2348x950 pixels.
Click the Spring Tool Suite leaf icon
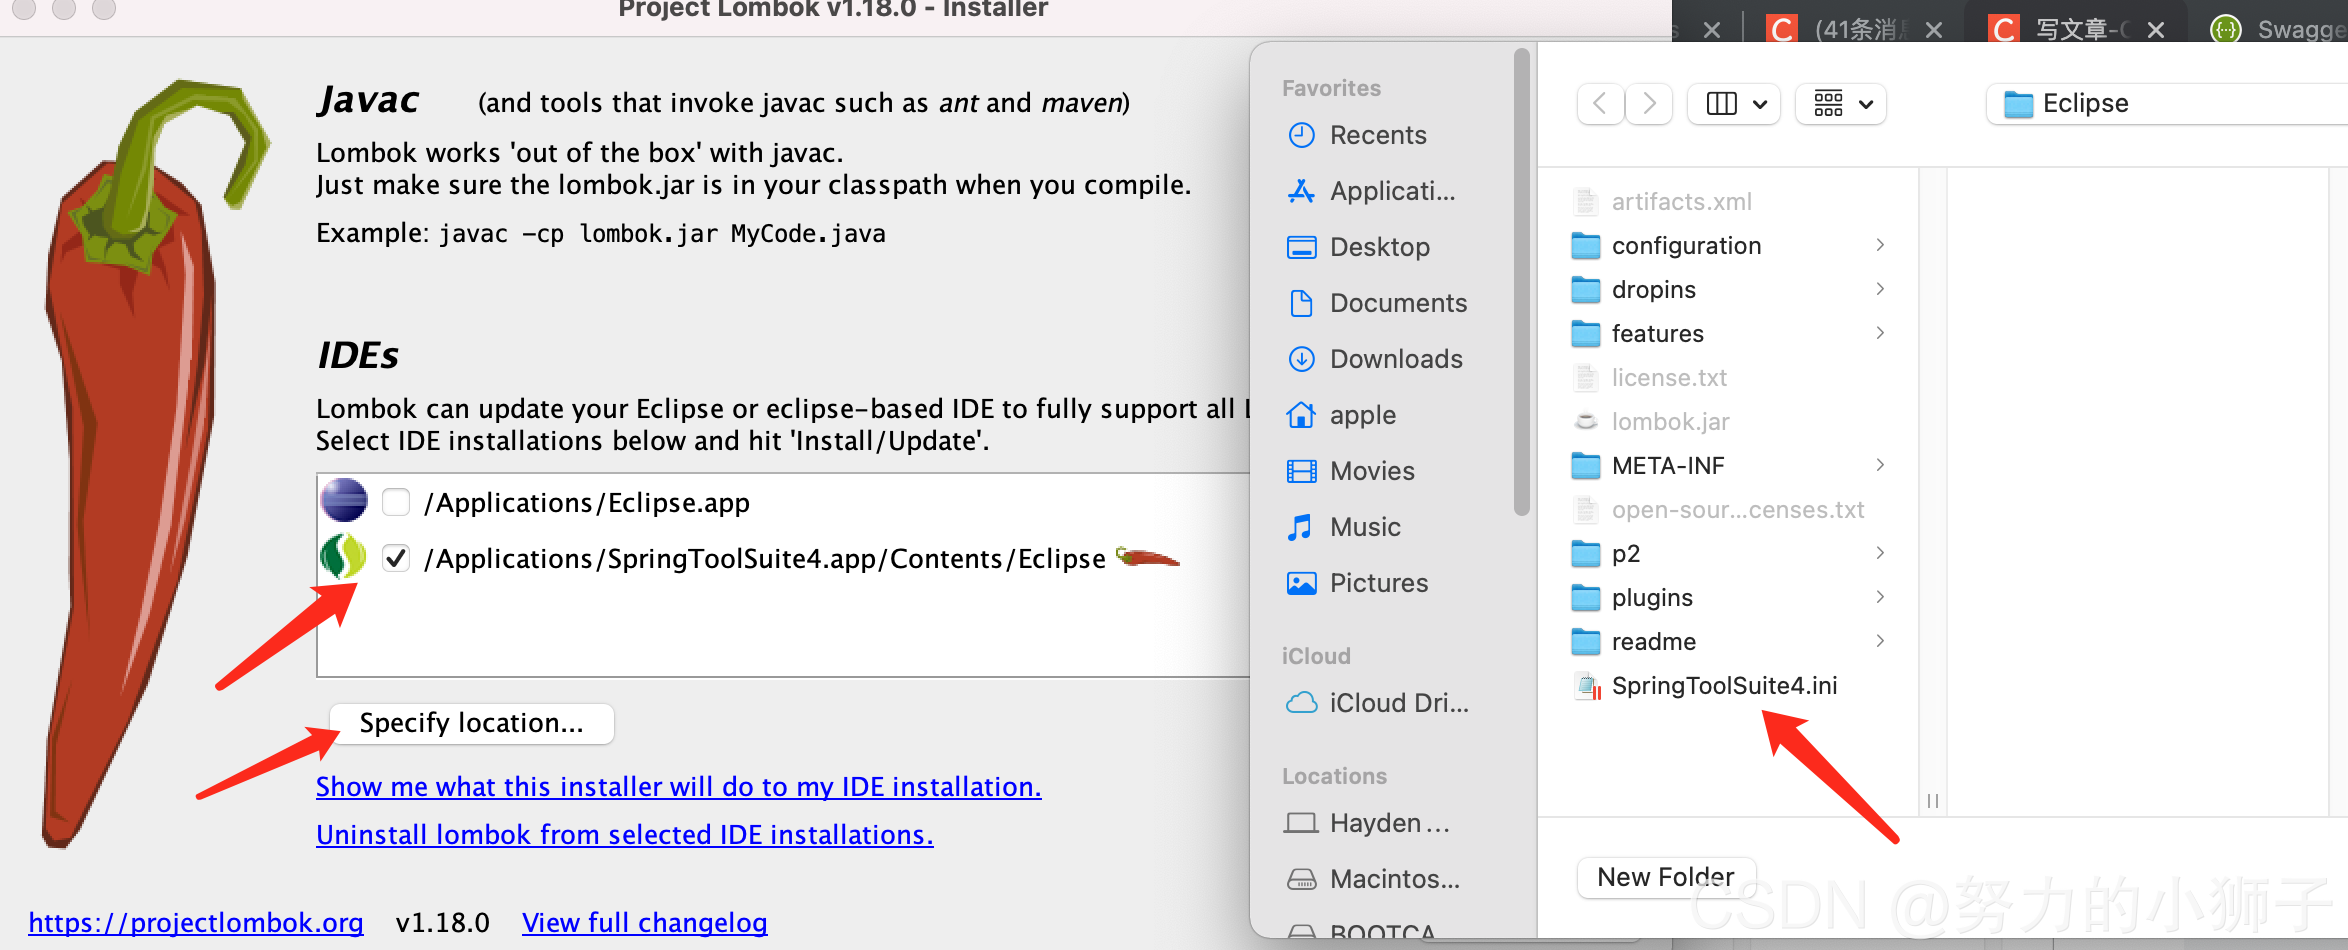[x=343, y=557]
